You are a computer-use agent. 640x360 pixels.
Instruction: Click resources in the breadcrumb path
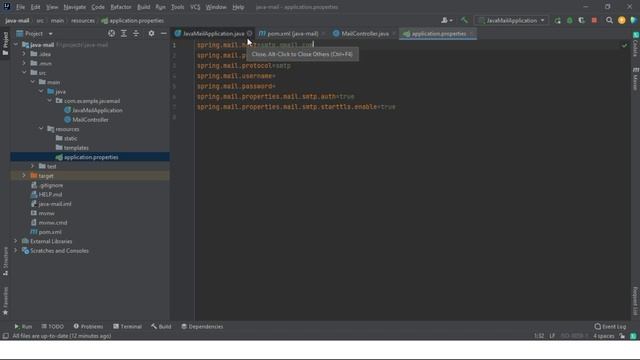click(83, 20)
